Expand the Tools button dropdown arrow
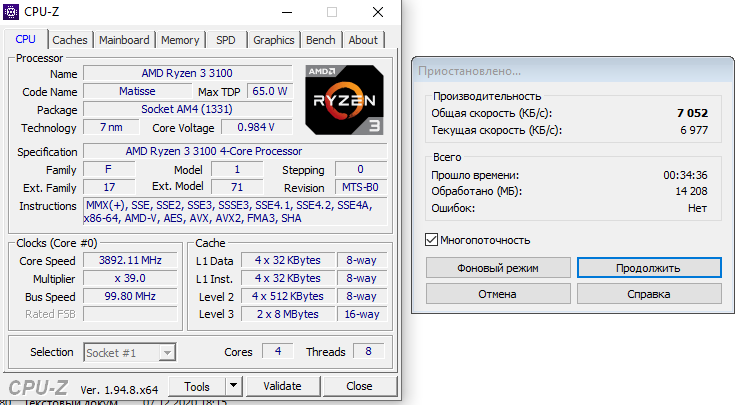736x405 pixels. [233, 386]
